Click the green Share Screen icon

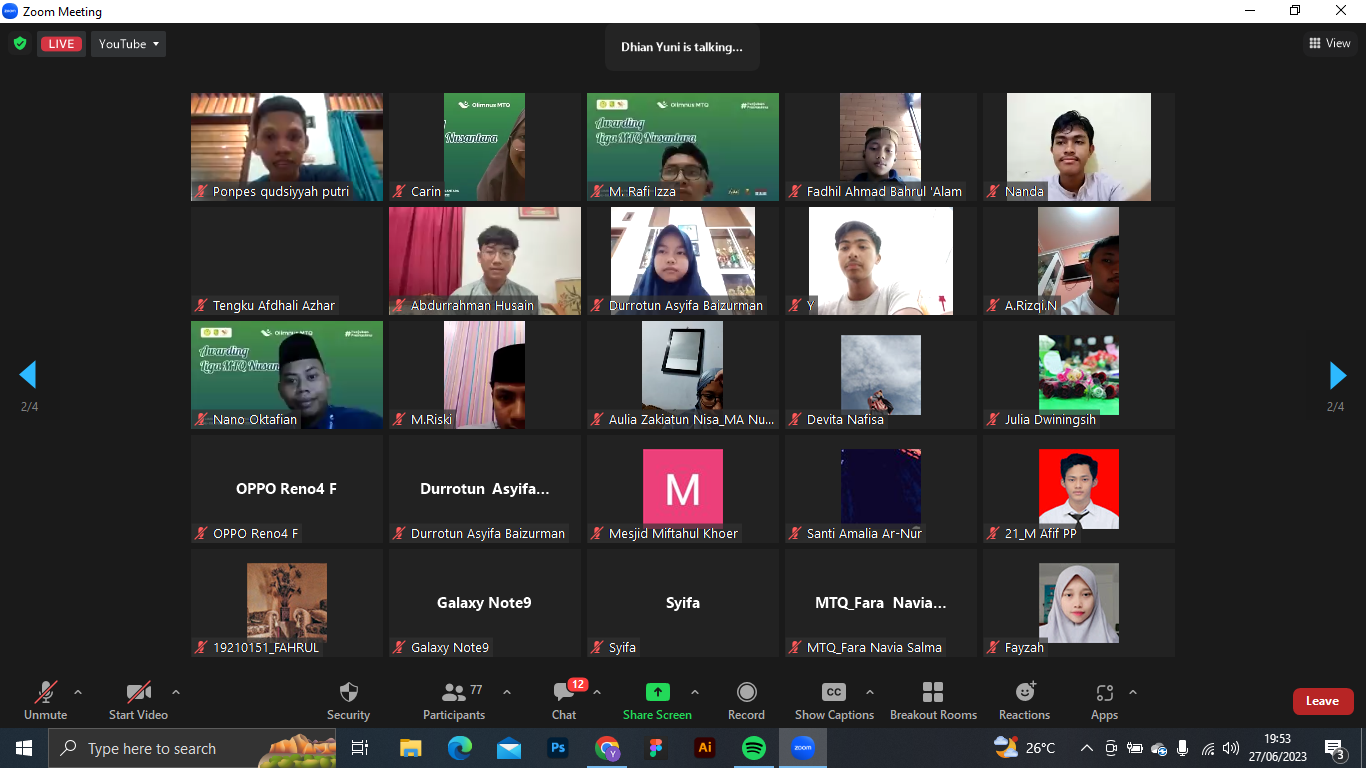point(657,692)
